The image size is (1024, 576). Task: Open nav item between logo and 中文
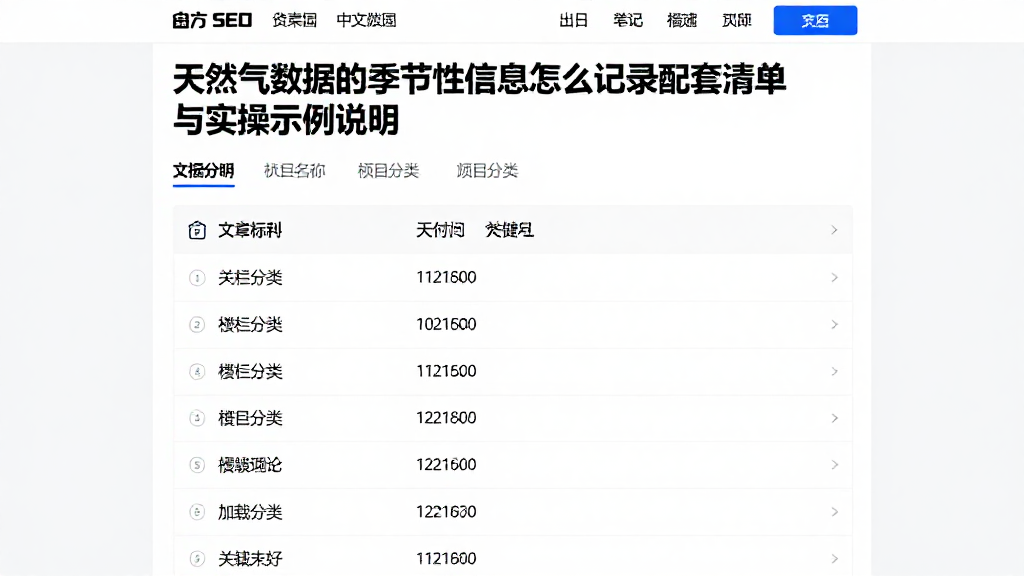pos(295,20)
